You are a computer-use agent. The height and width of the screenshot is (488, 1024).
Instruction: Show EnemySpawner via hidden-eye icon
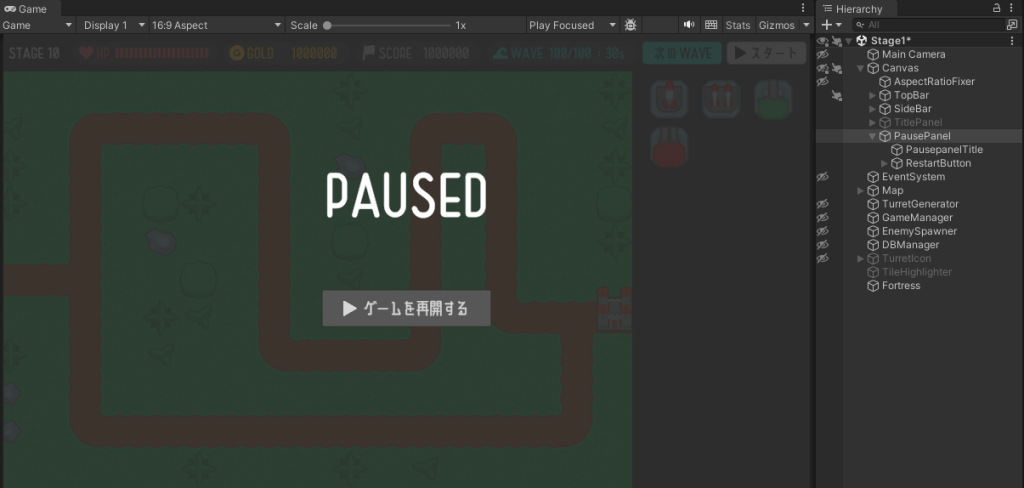(823, 232)
